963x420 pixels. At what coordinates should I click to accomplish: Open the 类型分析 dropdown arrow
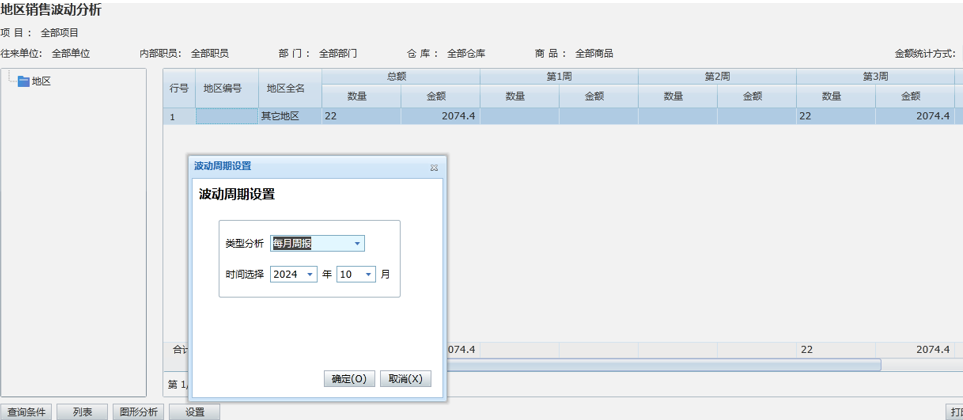(x=357, y=244)
